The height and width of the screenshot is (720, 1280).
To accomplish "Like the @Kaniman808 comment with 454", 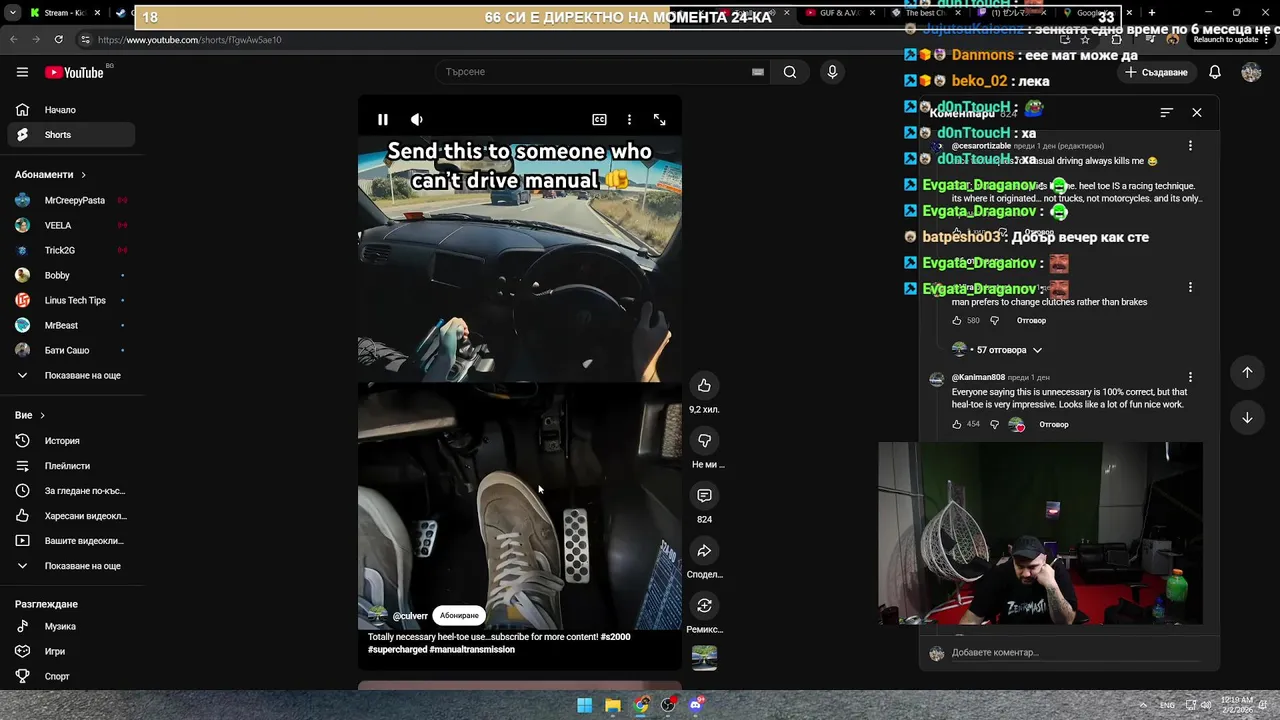I will 957,425.
